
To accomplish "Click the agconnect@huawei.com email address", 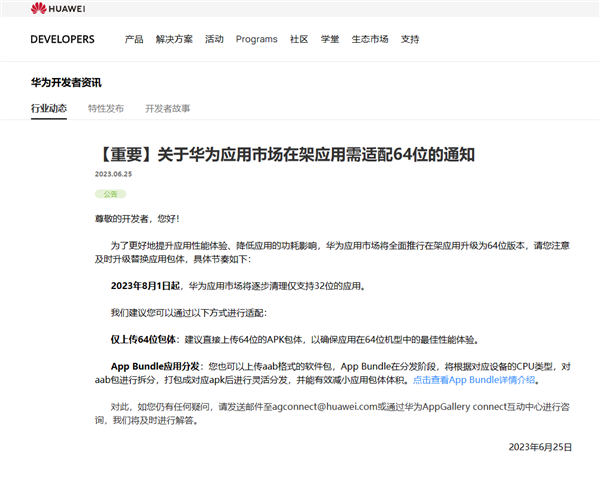I will coord(324,407).
